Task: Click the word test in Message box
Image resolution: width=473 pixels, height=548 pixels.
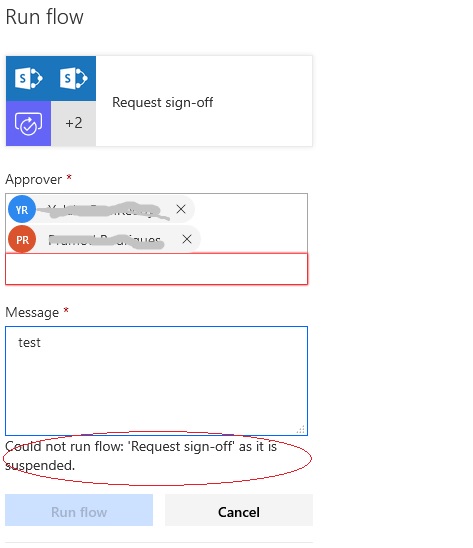Action: 30,342
